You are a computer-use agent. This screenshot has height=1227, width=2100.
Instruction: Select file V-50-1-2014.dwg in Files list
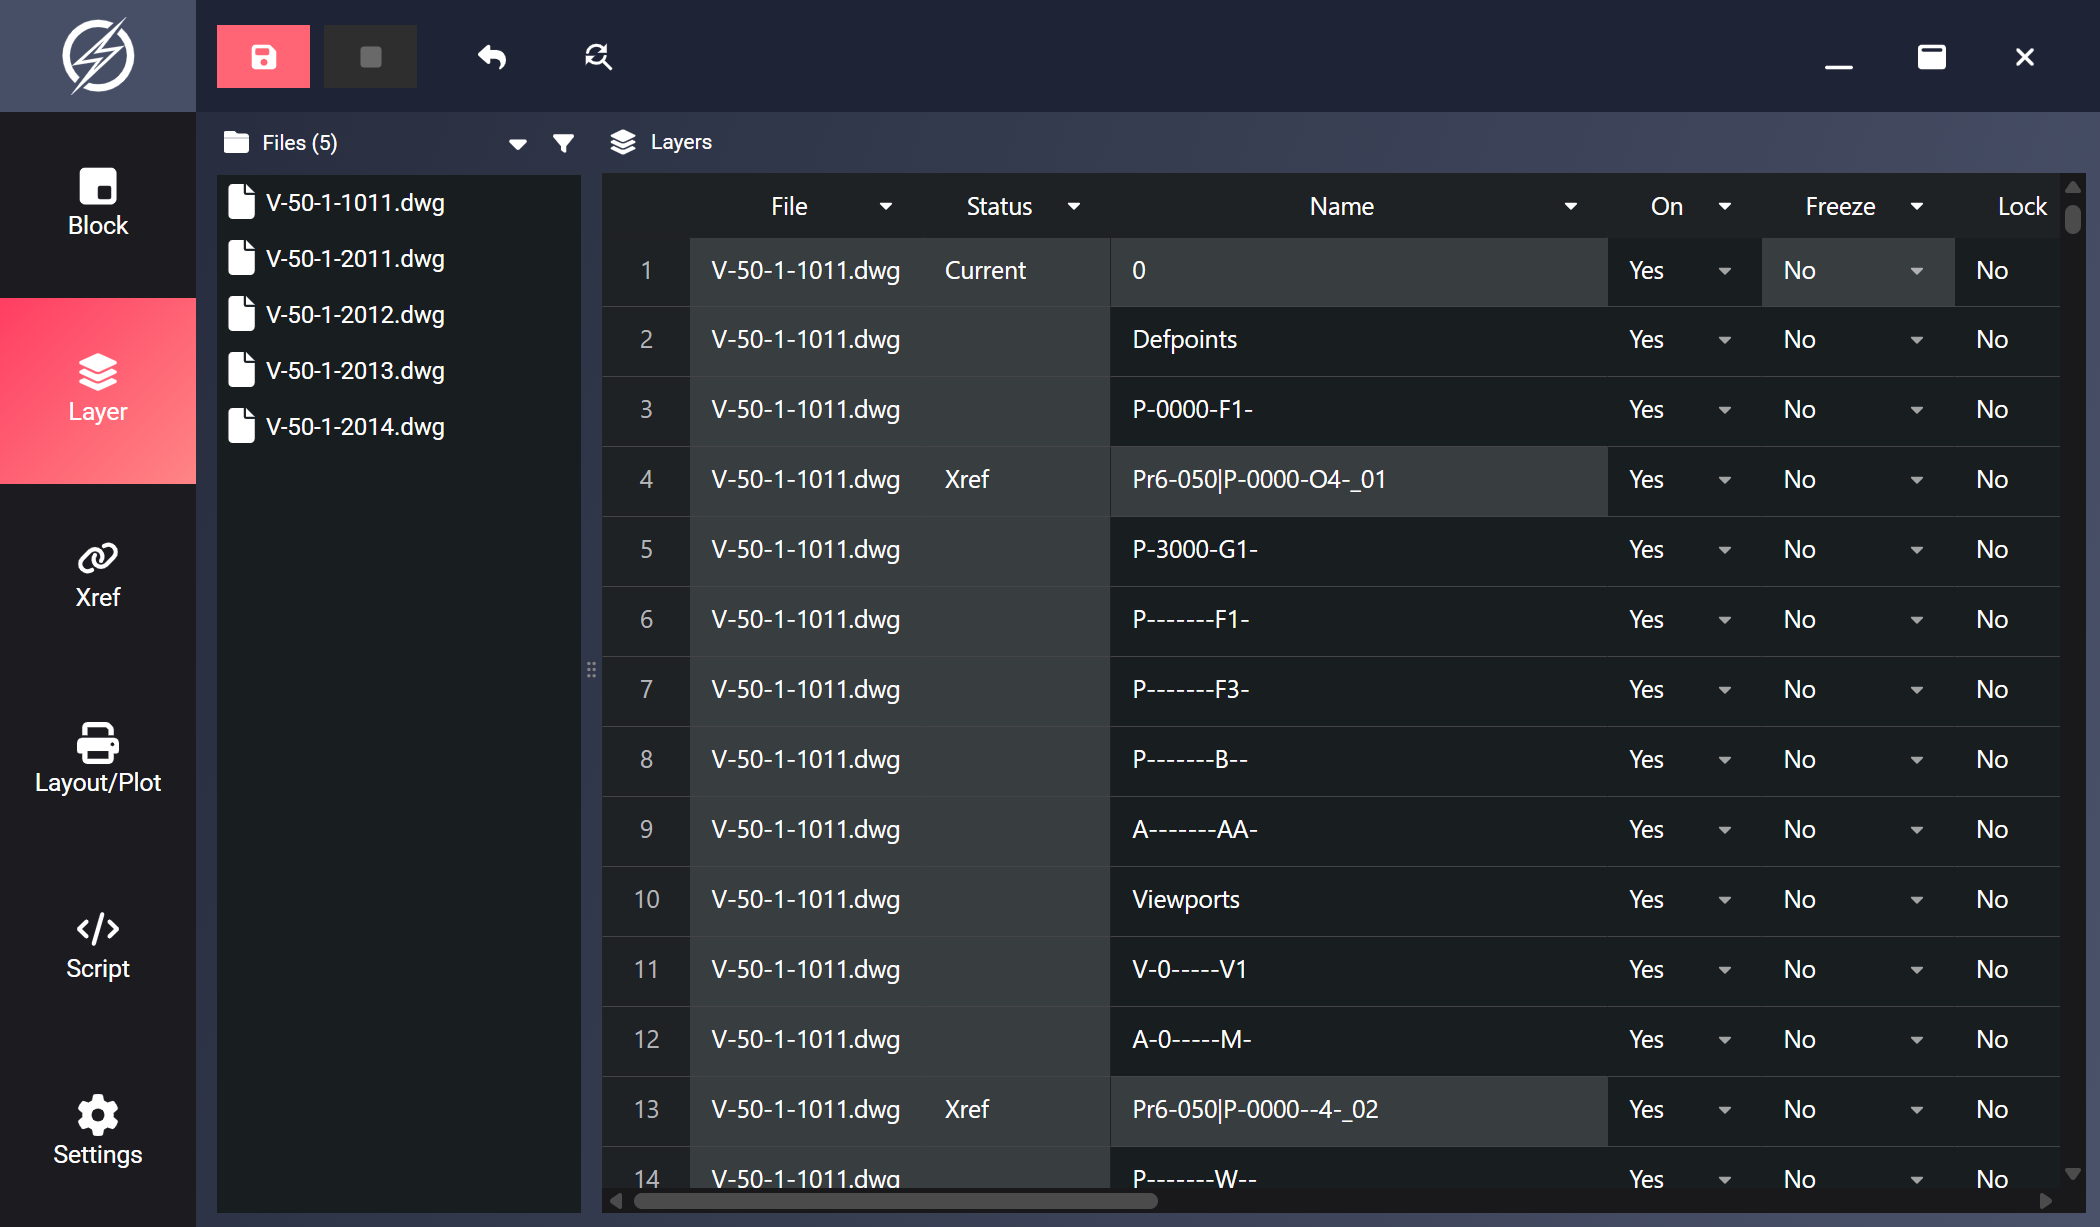coord(398,427)
